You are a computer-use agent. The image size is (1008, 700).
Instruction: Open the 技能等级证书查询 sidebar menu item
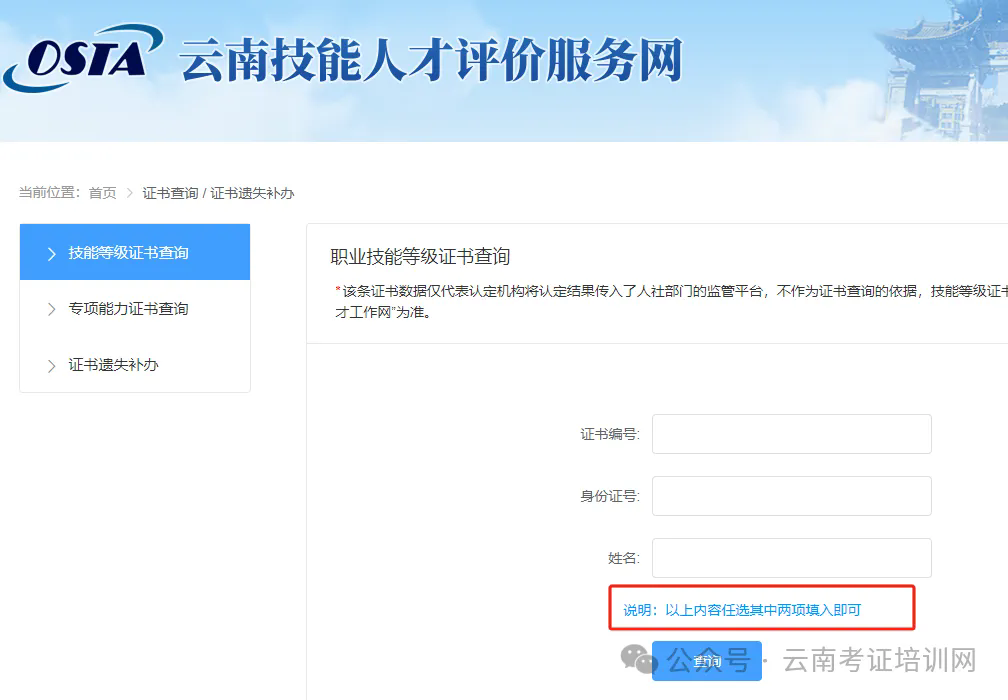pyautogui.click(x=128, y=253)
